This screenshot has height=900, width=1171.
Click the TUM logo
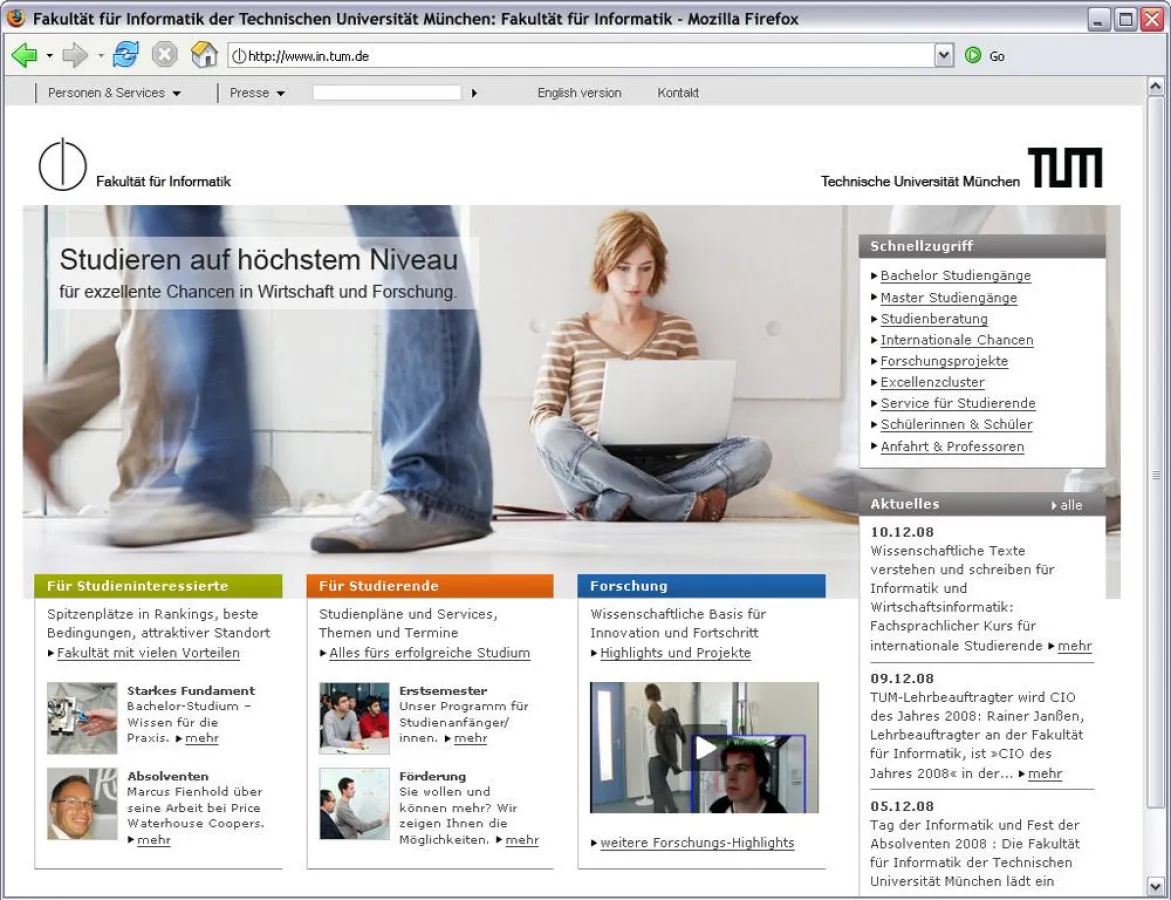click(1065, 168)
